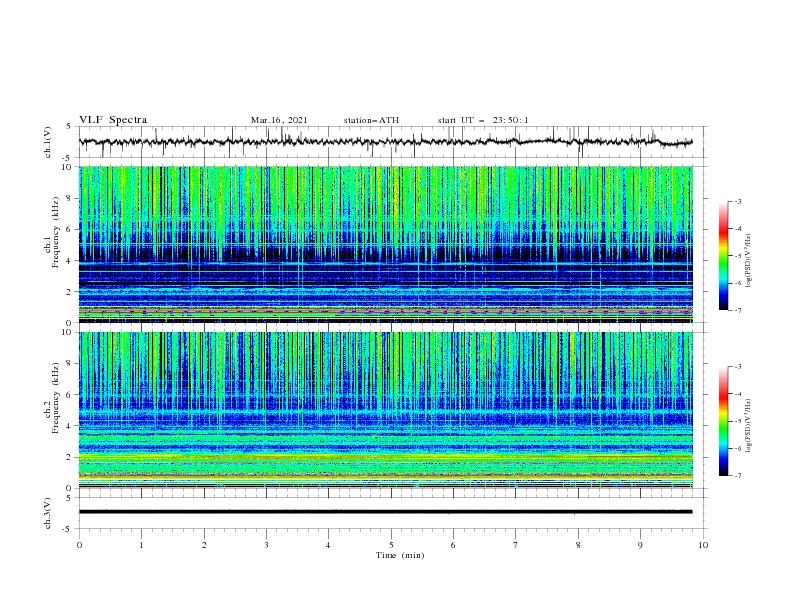Click the ch.1 color scale bar
The height and width of the screenshot is (612, 792).
pyautogui.click(x=724, y=256)
